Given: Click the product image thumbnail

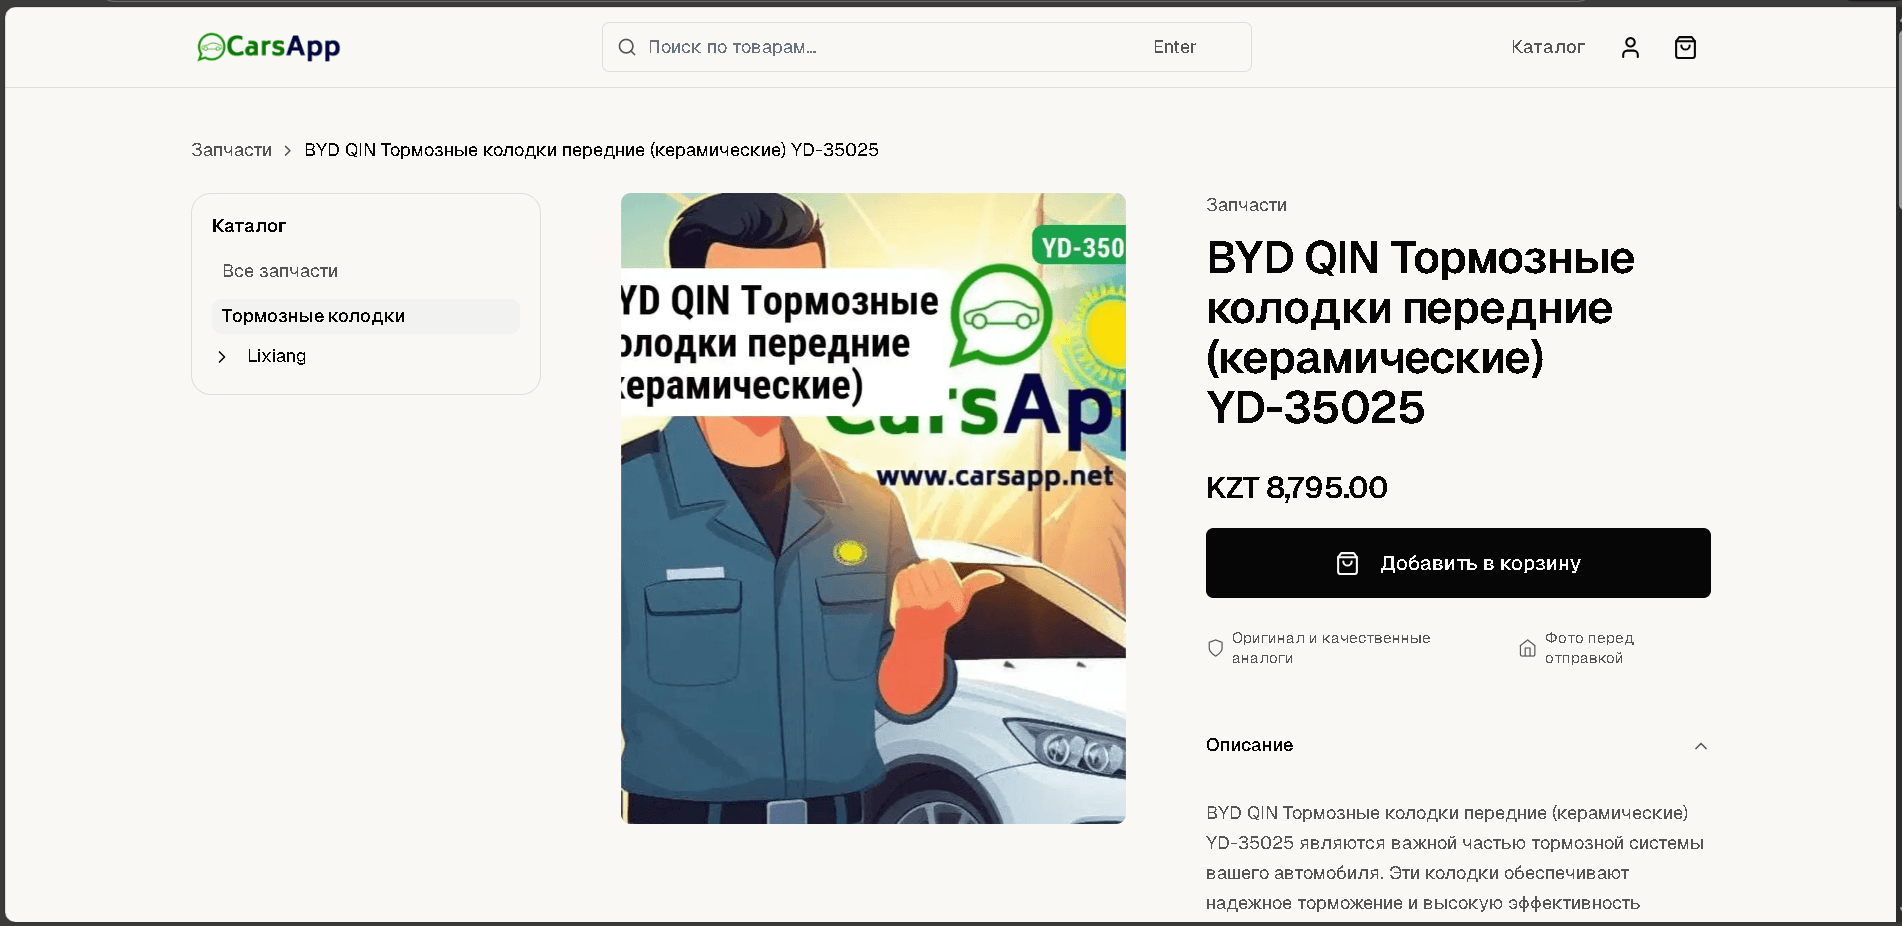Looking at the screenshot, I should click(873, 508).
